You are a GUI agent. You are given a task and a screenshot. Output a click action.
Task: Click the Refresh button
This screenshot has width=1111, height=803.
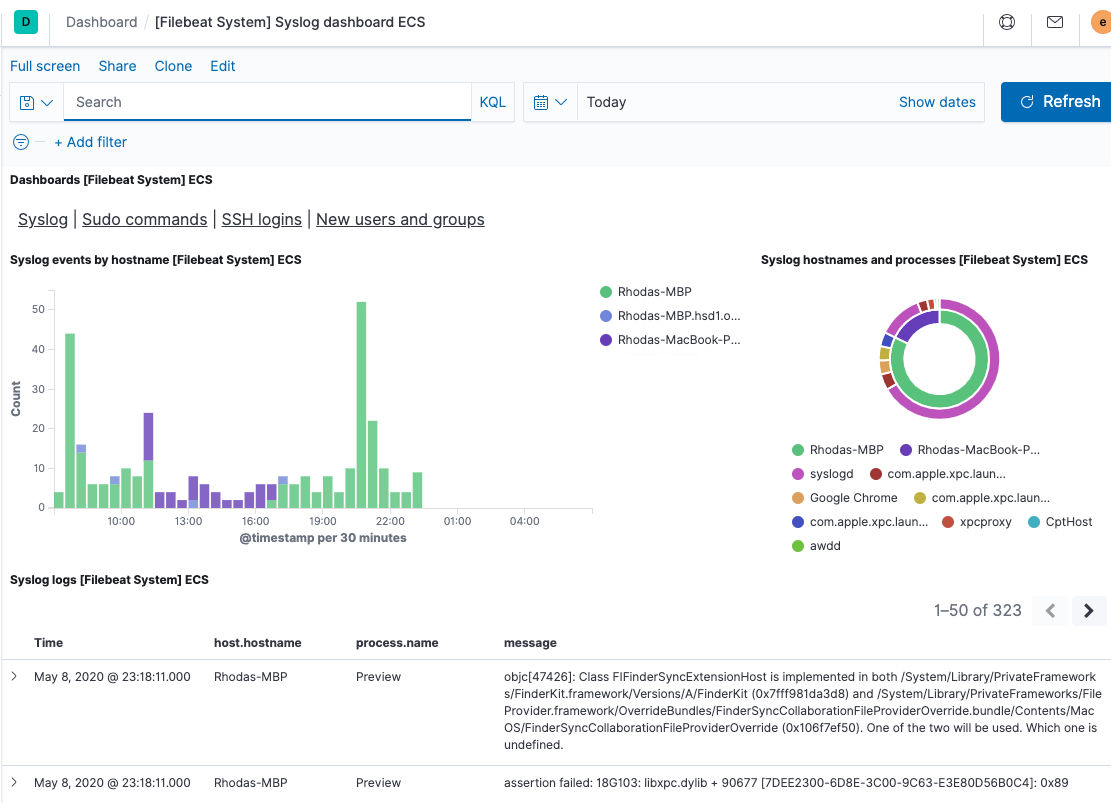1060,101
